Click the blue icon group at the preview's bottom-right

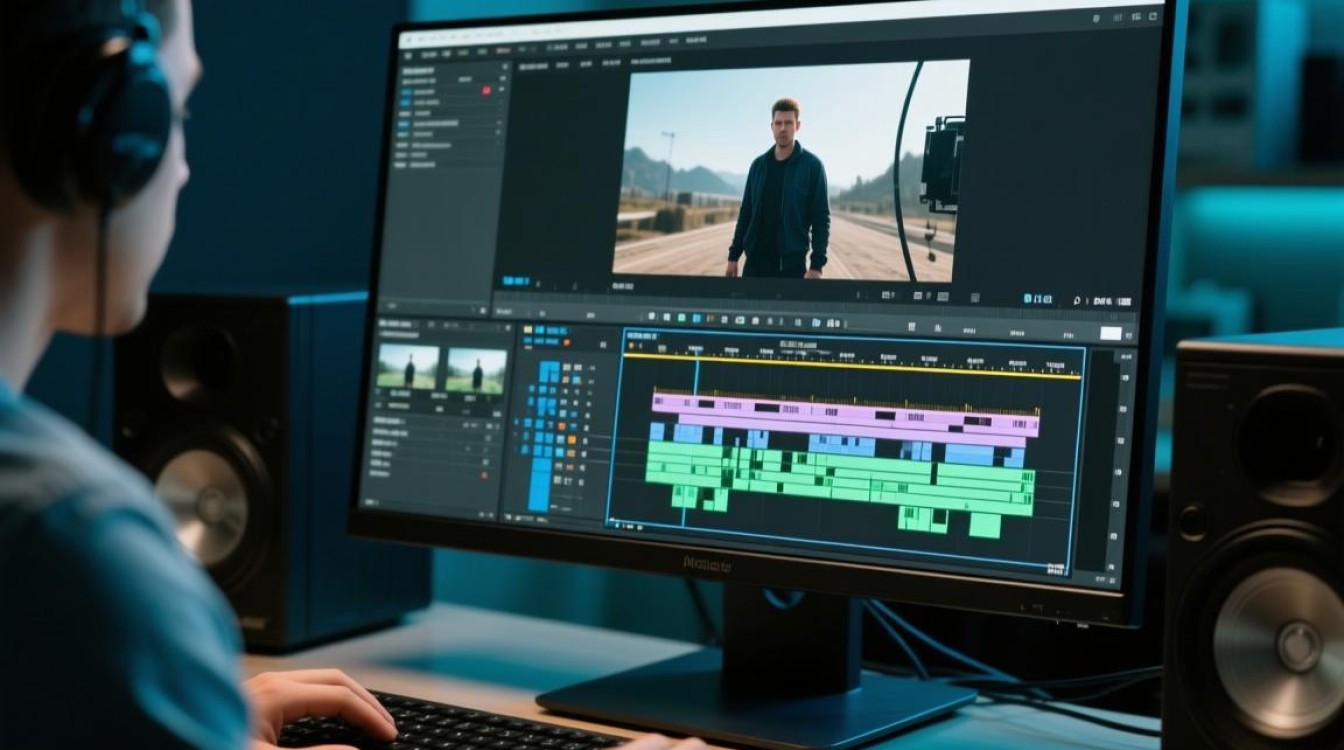(1035, 298)
